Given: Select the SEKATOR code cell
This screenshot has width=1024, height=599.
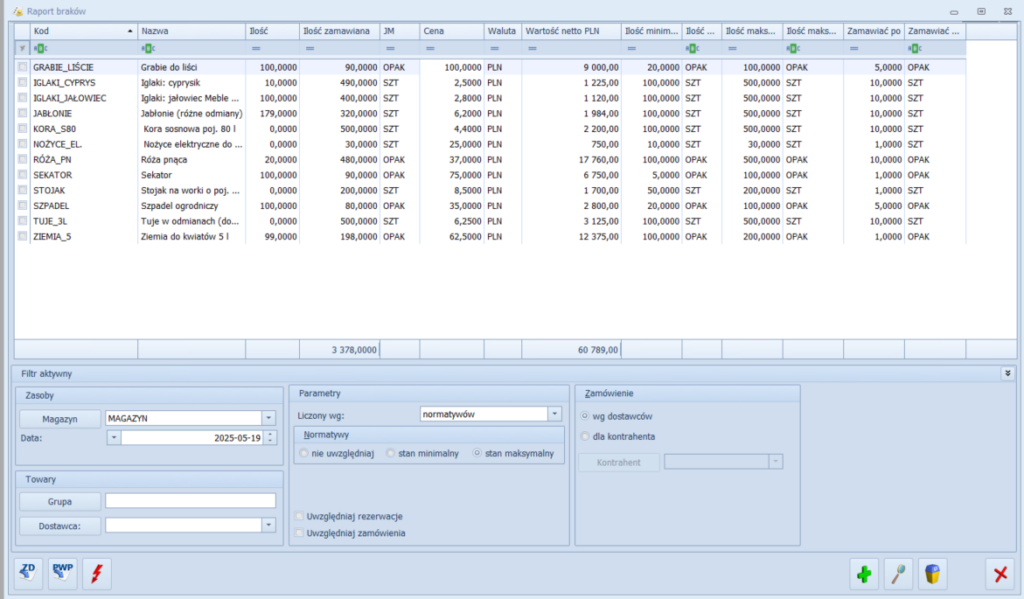Looking at the screenshot, I should click(x=84, y=175).
